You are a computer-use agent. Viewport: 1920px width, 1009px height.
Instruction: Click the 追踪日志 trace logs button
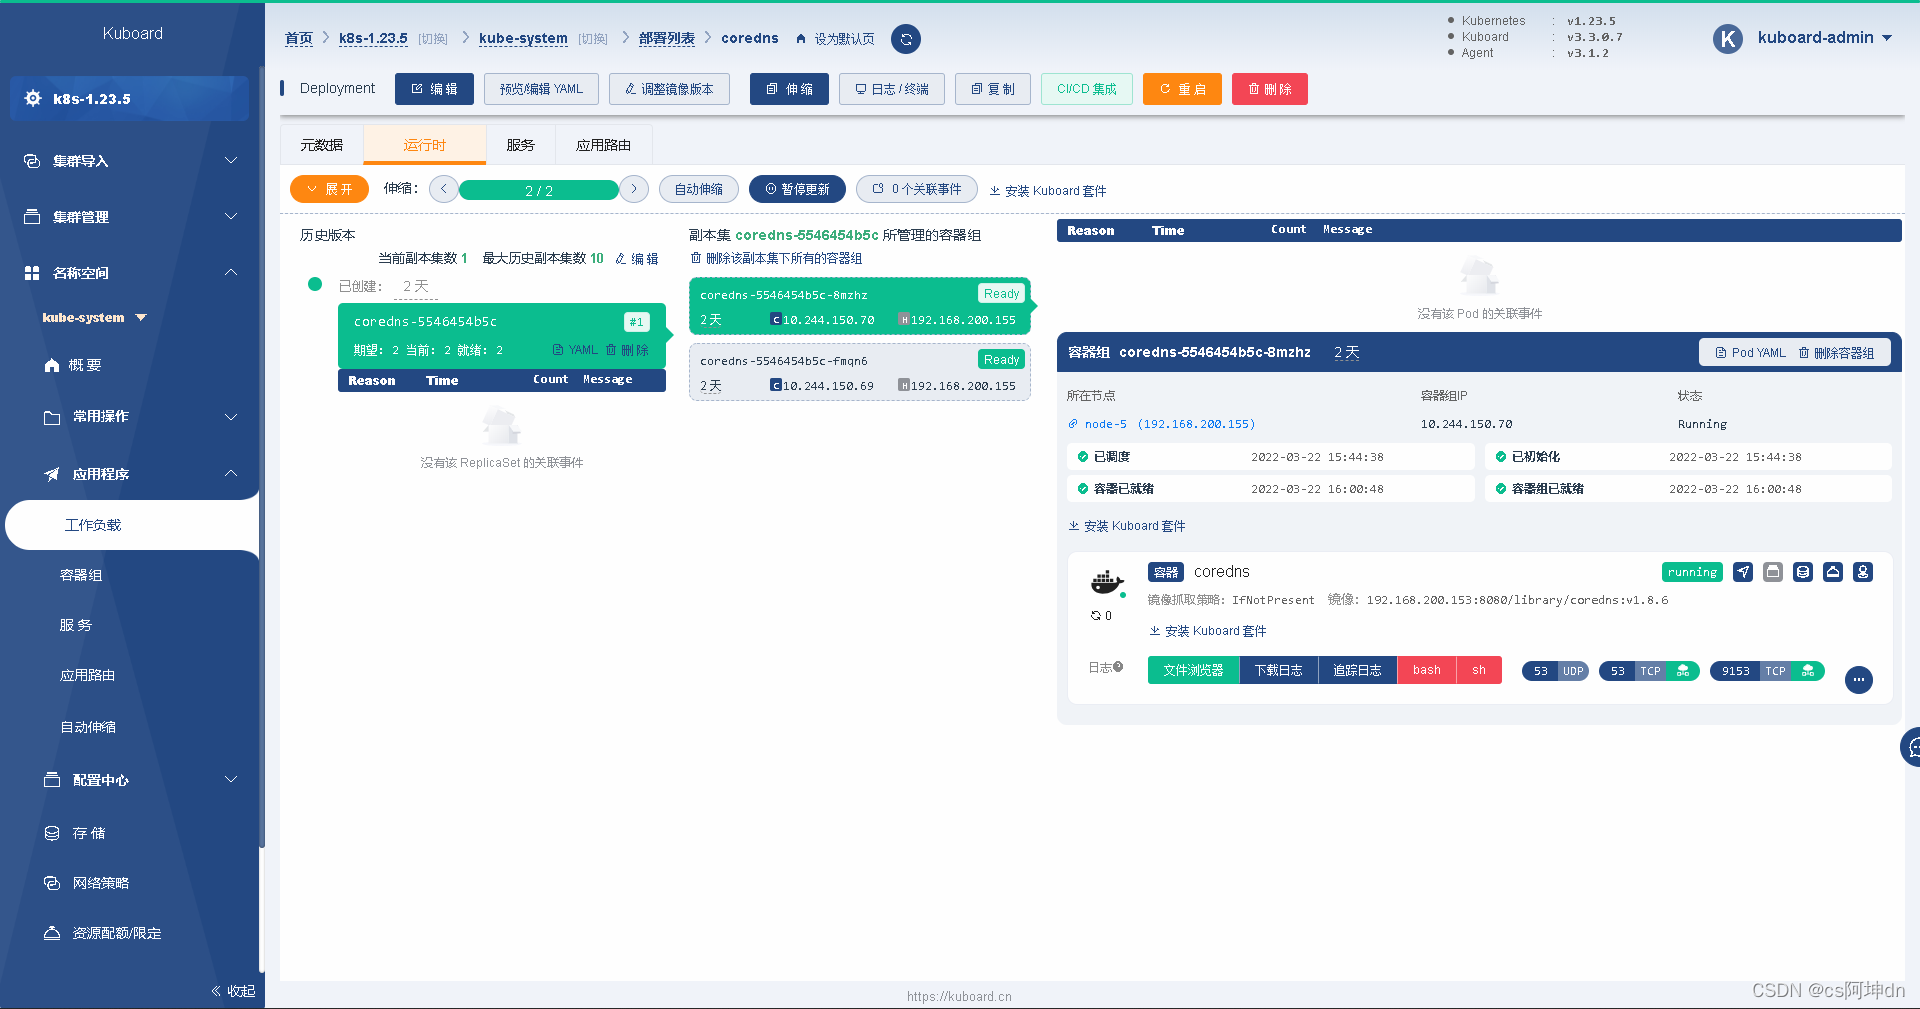point(1357,670)
